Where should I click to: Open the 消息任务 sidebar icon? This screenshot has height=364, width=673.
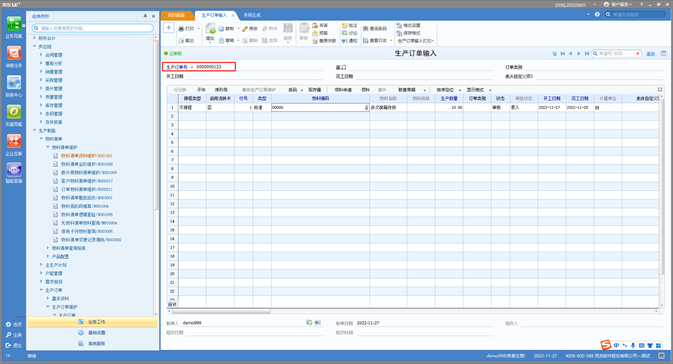coord(14,53)
